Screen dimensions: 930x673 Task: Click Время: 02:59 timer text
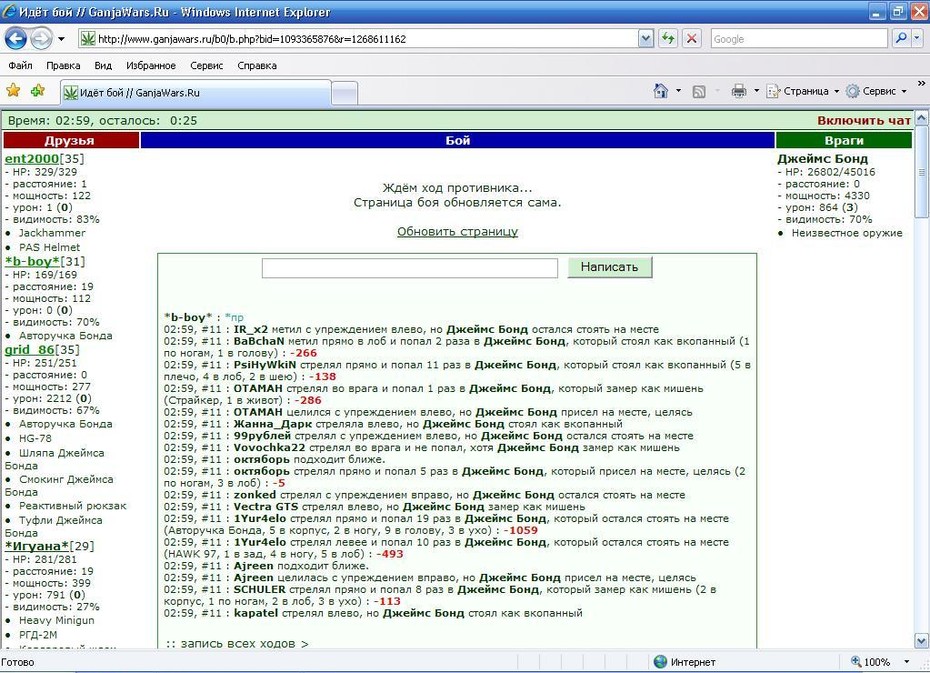click(x=49, y=120)
